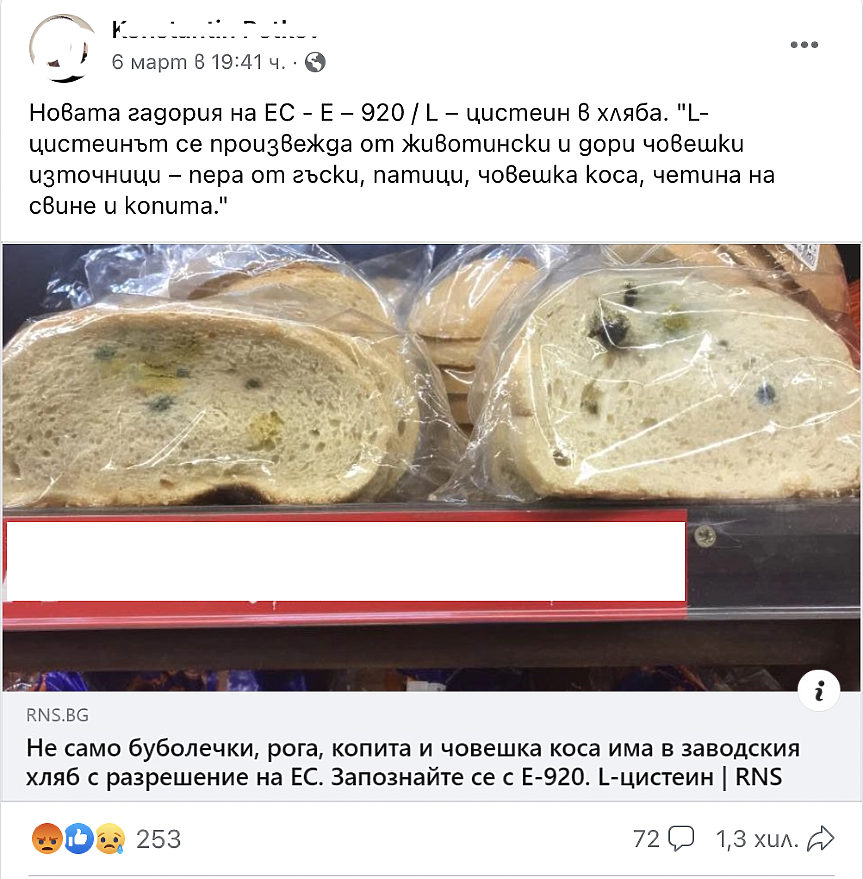Open the three-dots post options menu
The width and height of the screenshot is (863, 879).
point(804,45)
